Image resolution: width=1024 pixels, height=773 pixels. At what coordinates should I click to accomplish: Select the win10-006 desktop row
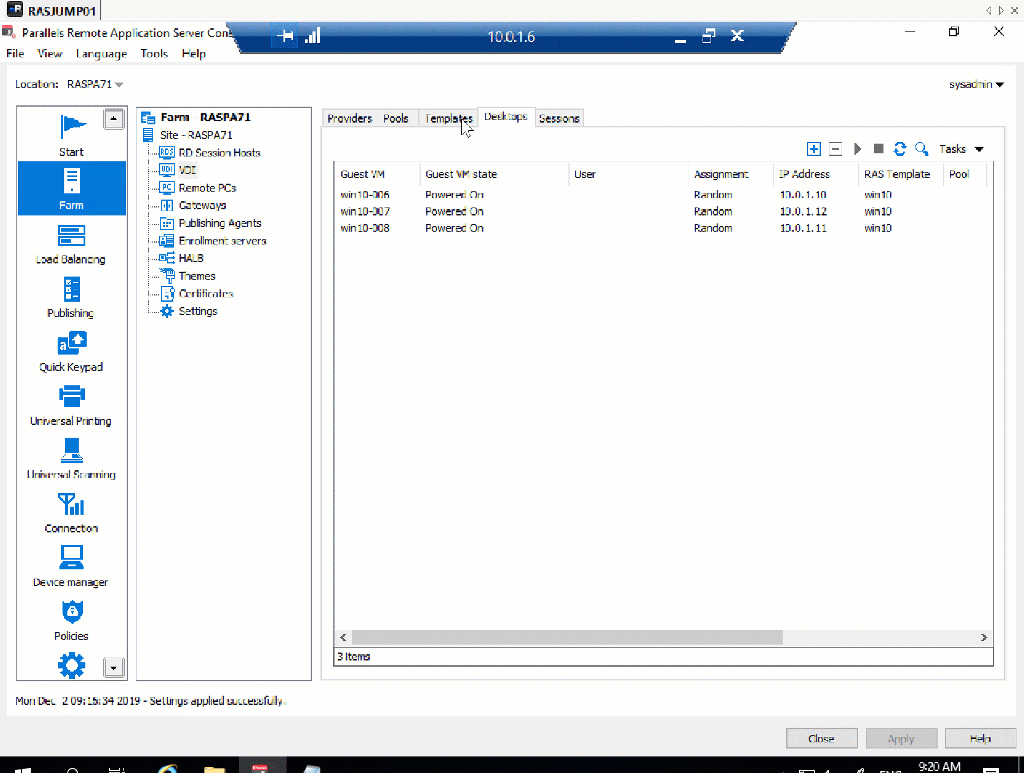[x=663, y=195]
